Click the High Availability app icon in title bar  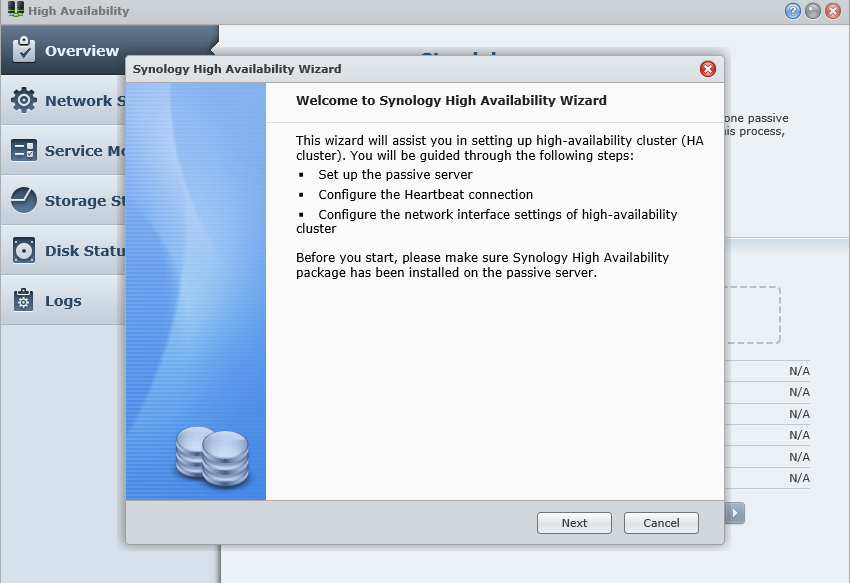16,9
